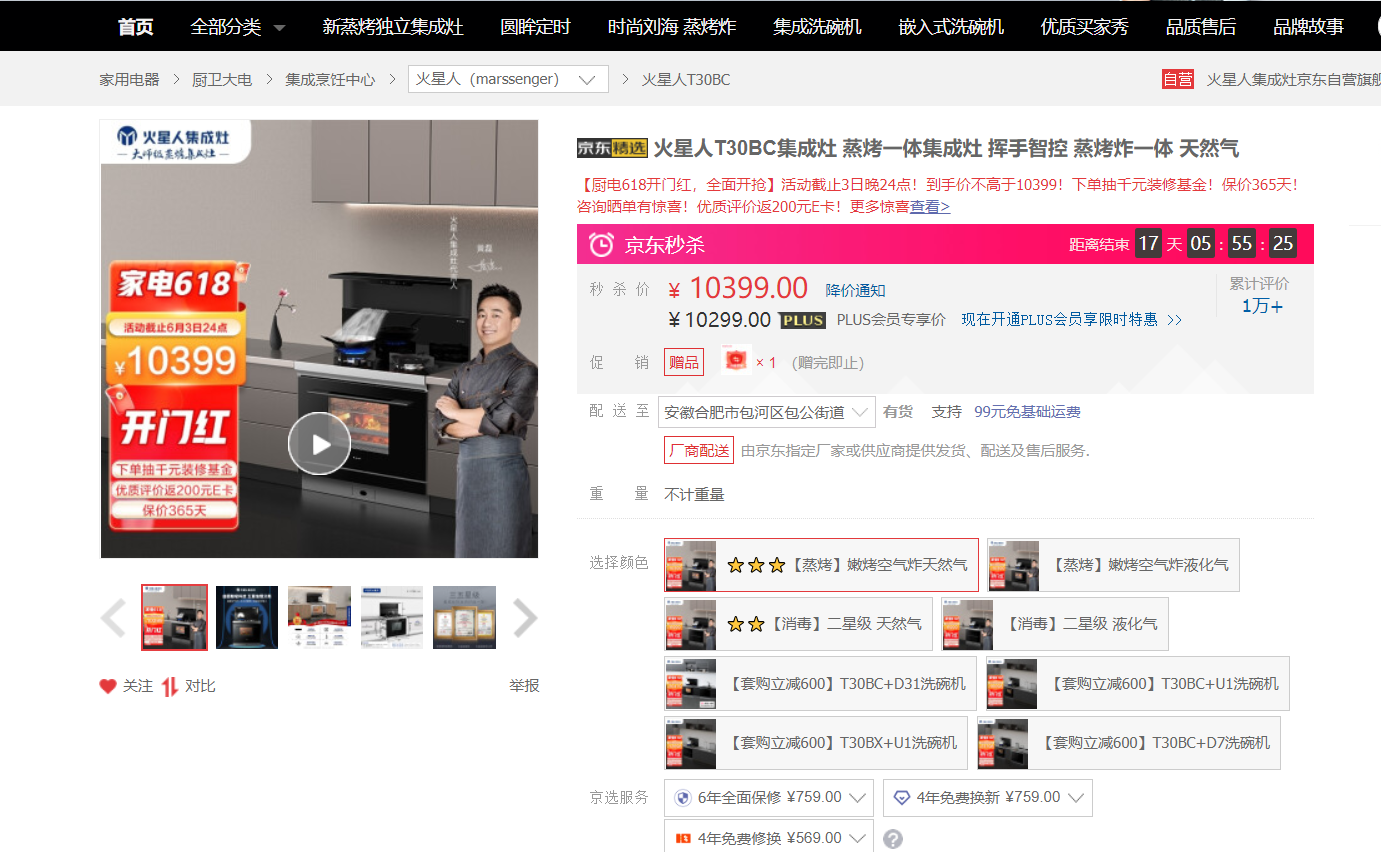Expand PLUS会员限时特惠 arrows
1381x852 pixels.
tap(1174, 320)
